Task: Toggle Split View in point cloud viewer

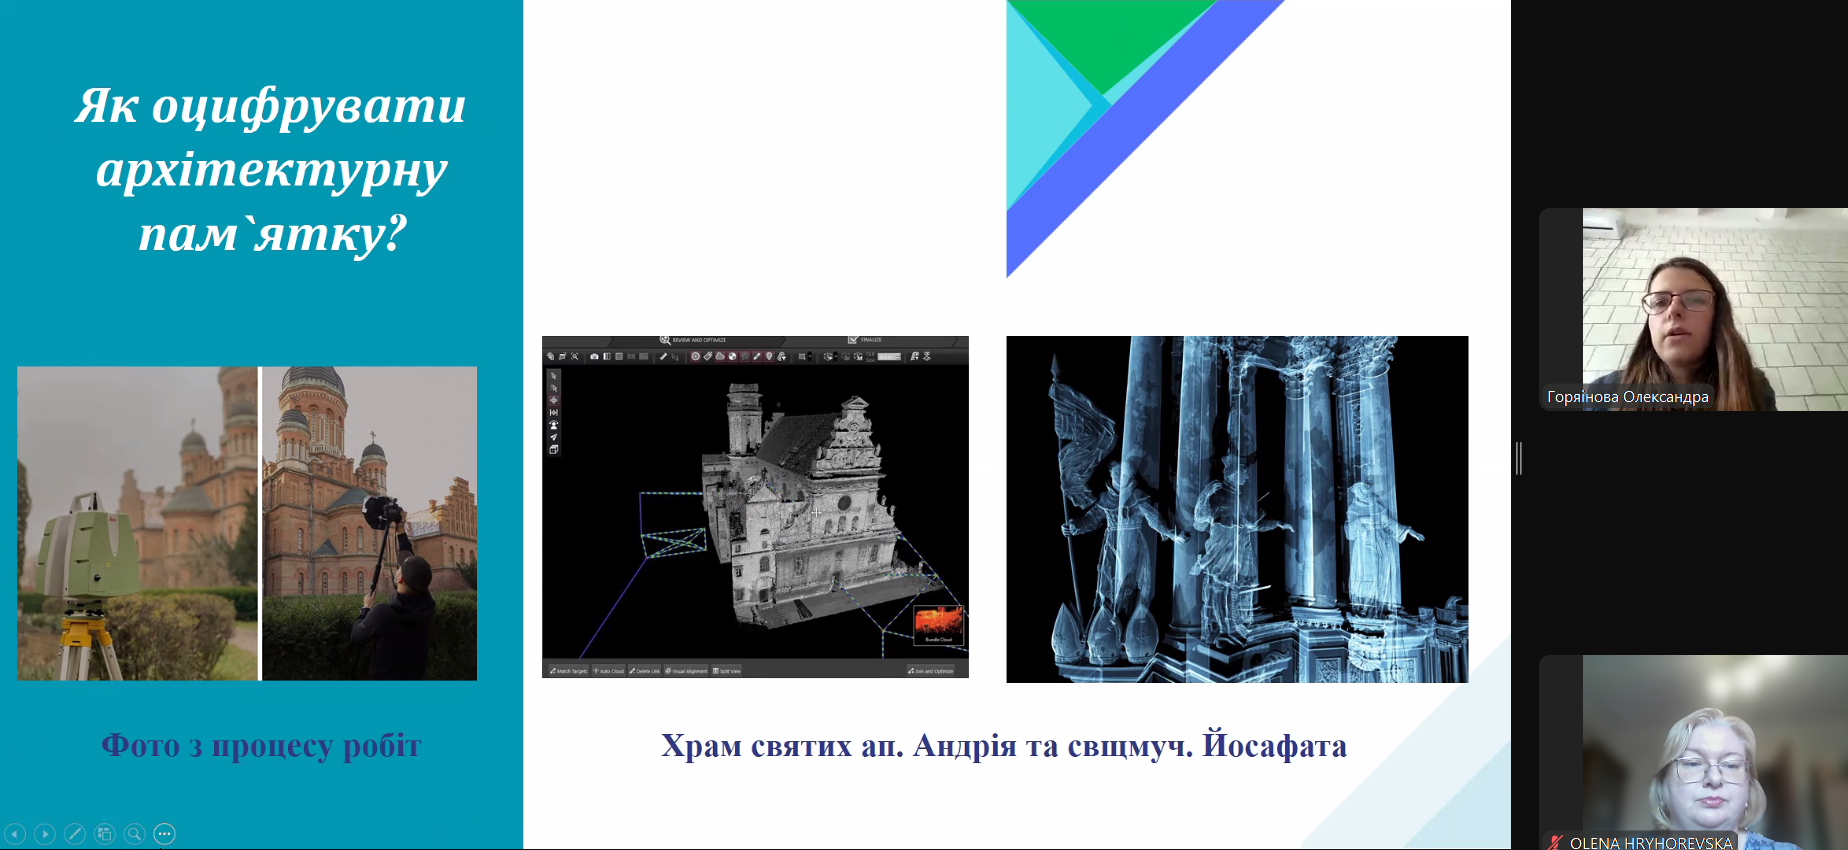Action: click(727, 671)
